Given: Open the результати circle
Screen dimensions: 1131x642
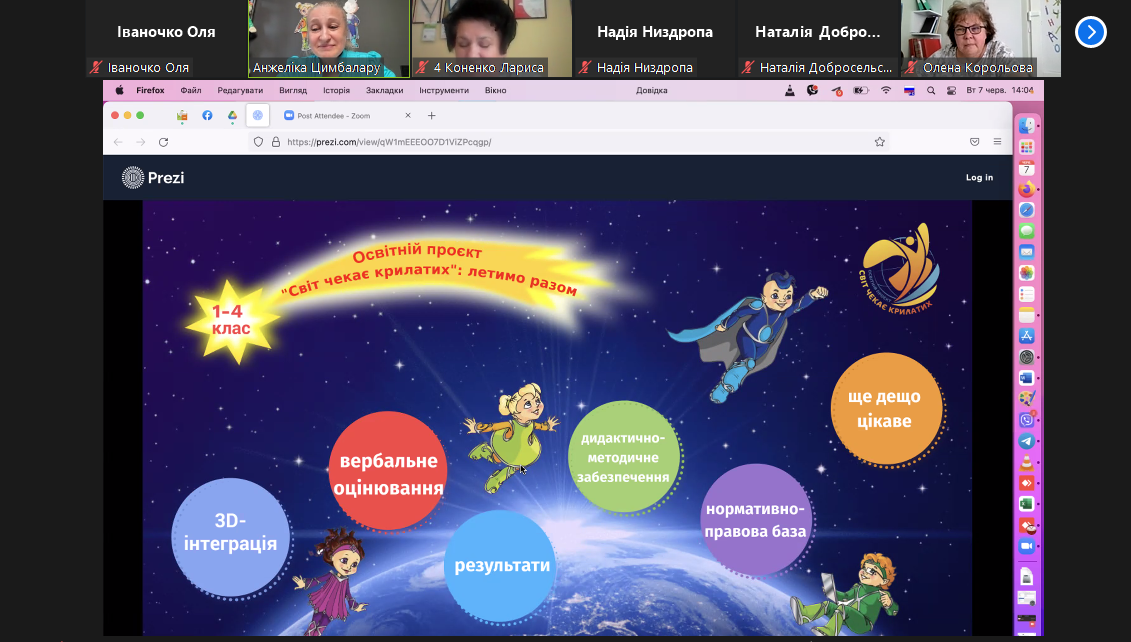Looking at the screenshot, I should pos(501,566).
